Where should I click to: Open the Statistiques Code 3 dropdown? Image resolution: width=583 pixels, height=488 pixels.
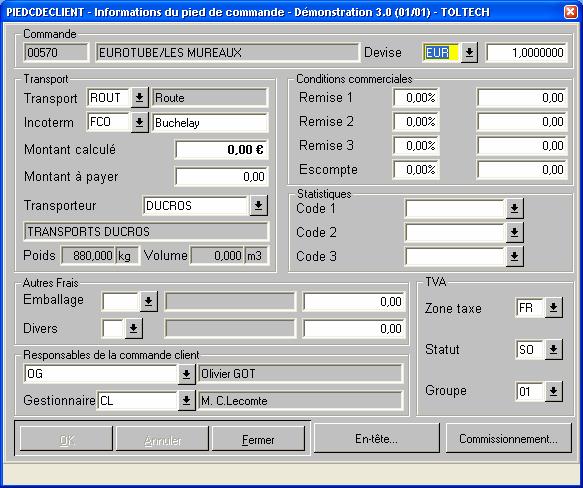point(515,256)
